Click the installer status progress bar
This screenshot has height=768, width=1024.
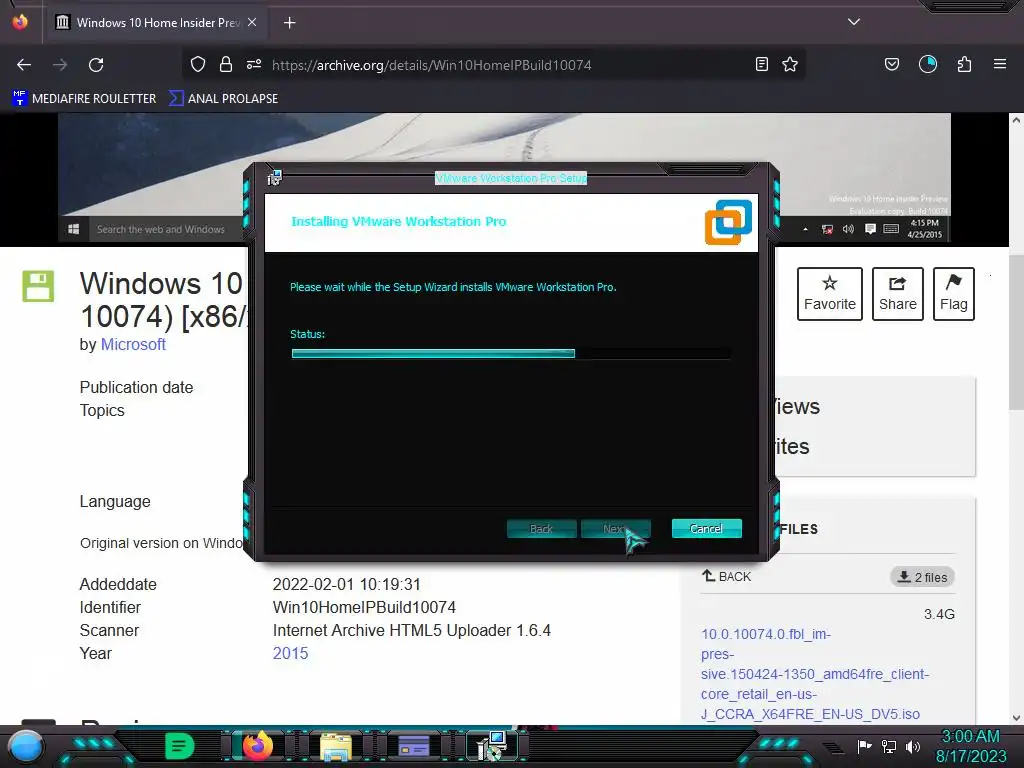[x=511, y=353]
